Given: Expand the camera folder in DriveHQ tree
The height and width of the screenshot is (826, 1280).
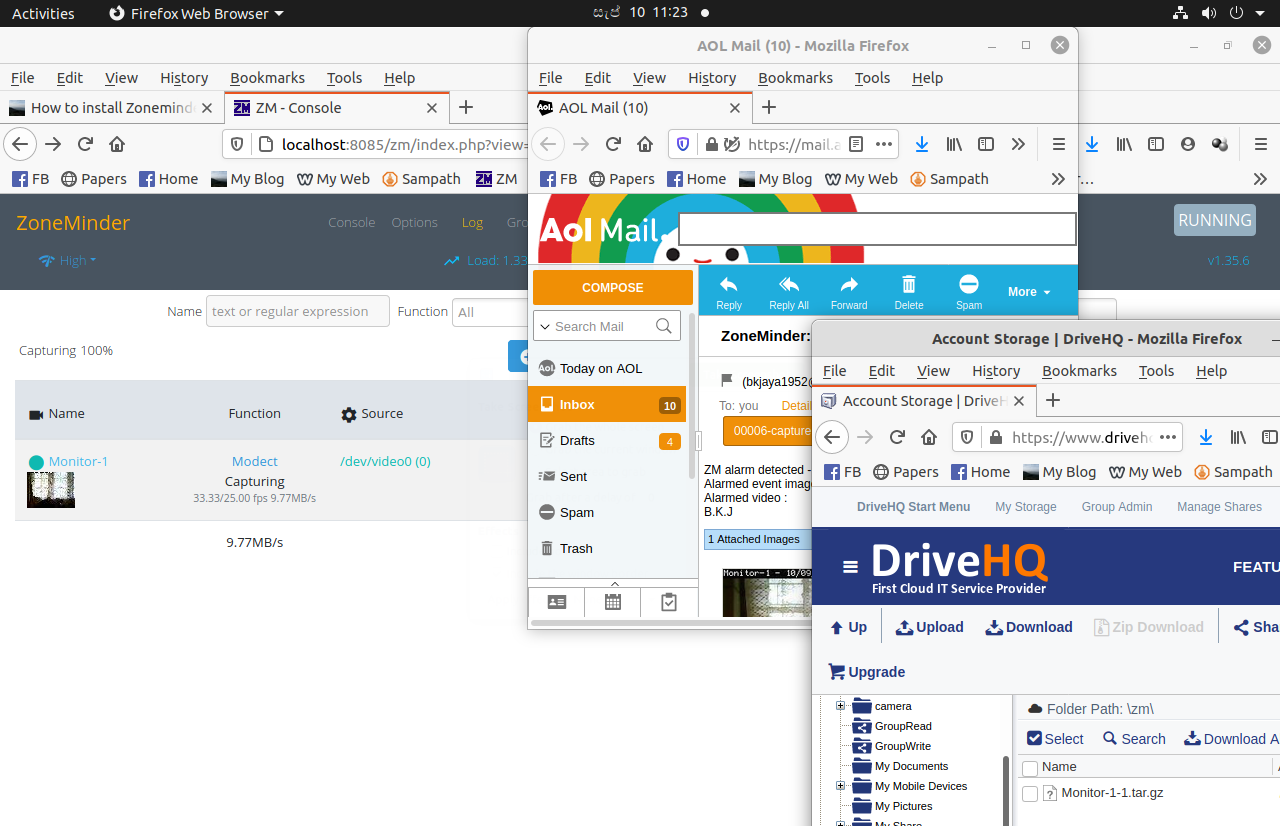Looking at the screenshot, I should point(841,706).
